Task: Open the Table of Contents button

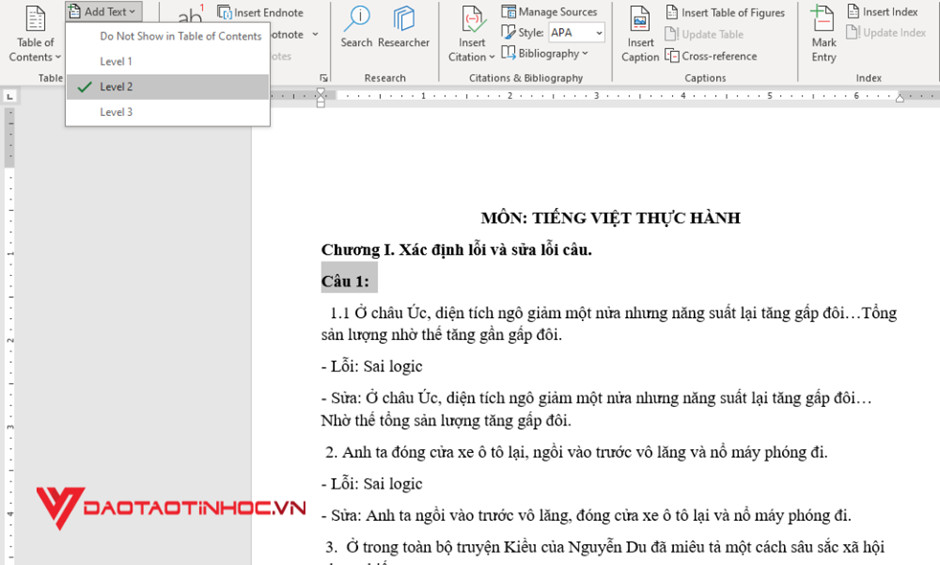Action: pyautogui.click(x=35, y=34)
